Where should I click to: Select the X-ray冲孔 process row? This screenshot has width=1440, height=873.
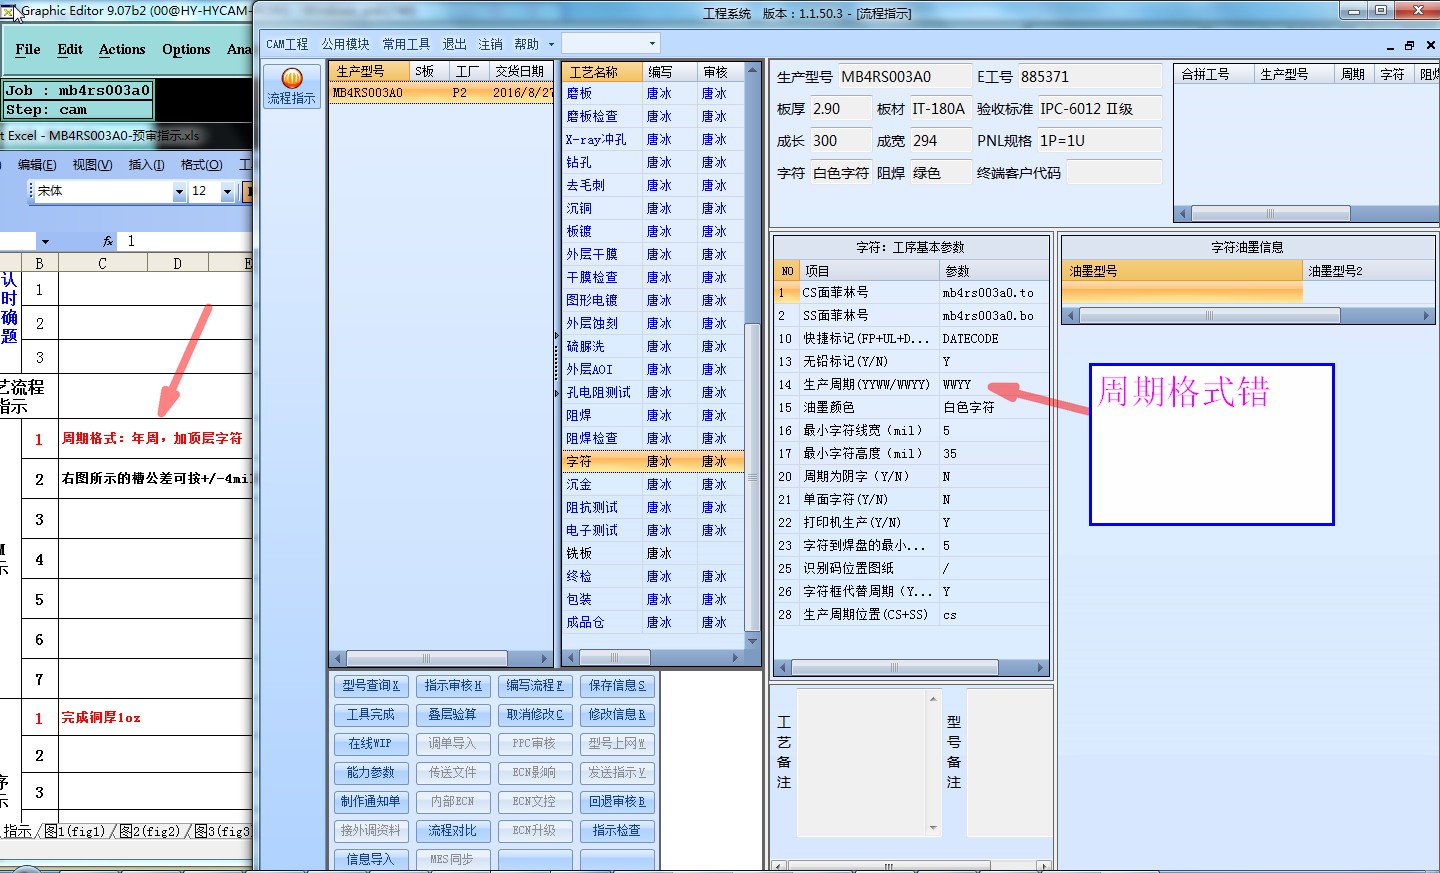[x=653, y=140]
